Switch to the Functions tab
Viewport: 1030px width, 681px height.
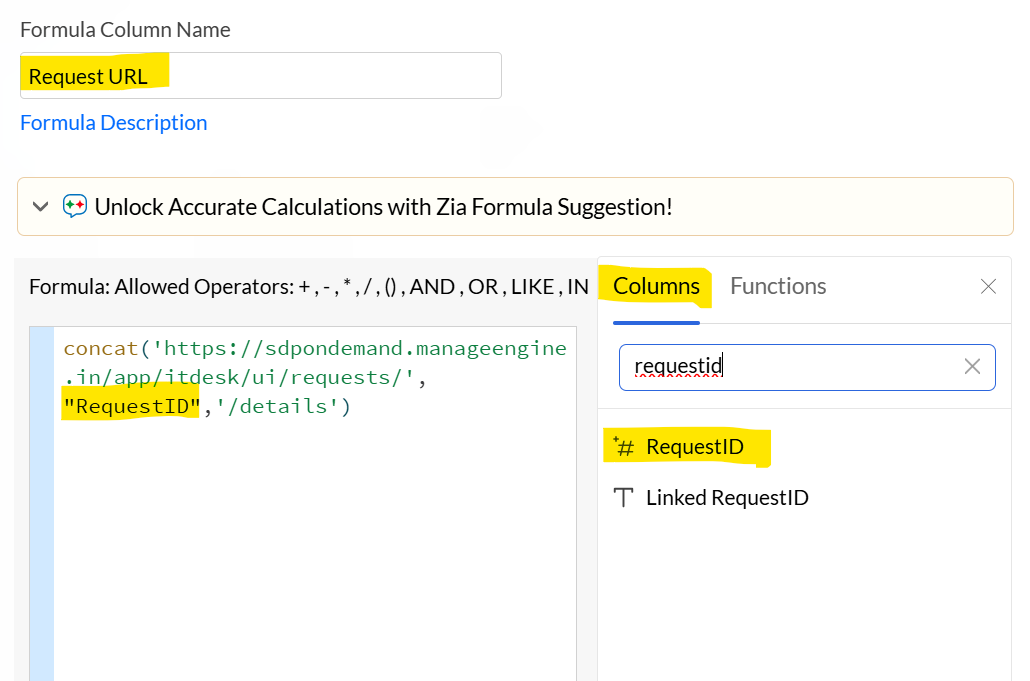click(x=778, y=286)
